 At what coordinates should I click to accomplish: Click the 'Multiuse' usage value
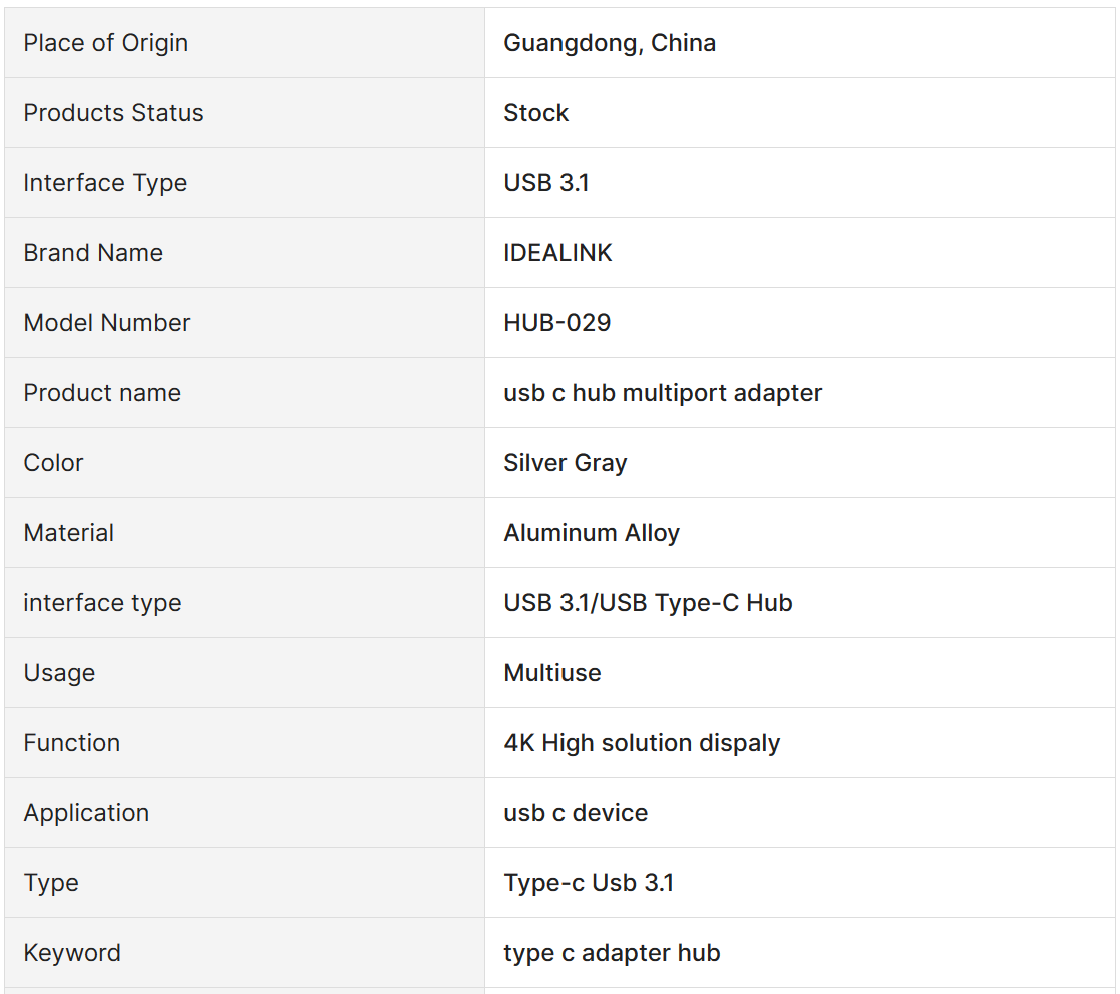pyautogui.click(x=552, y=673)
